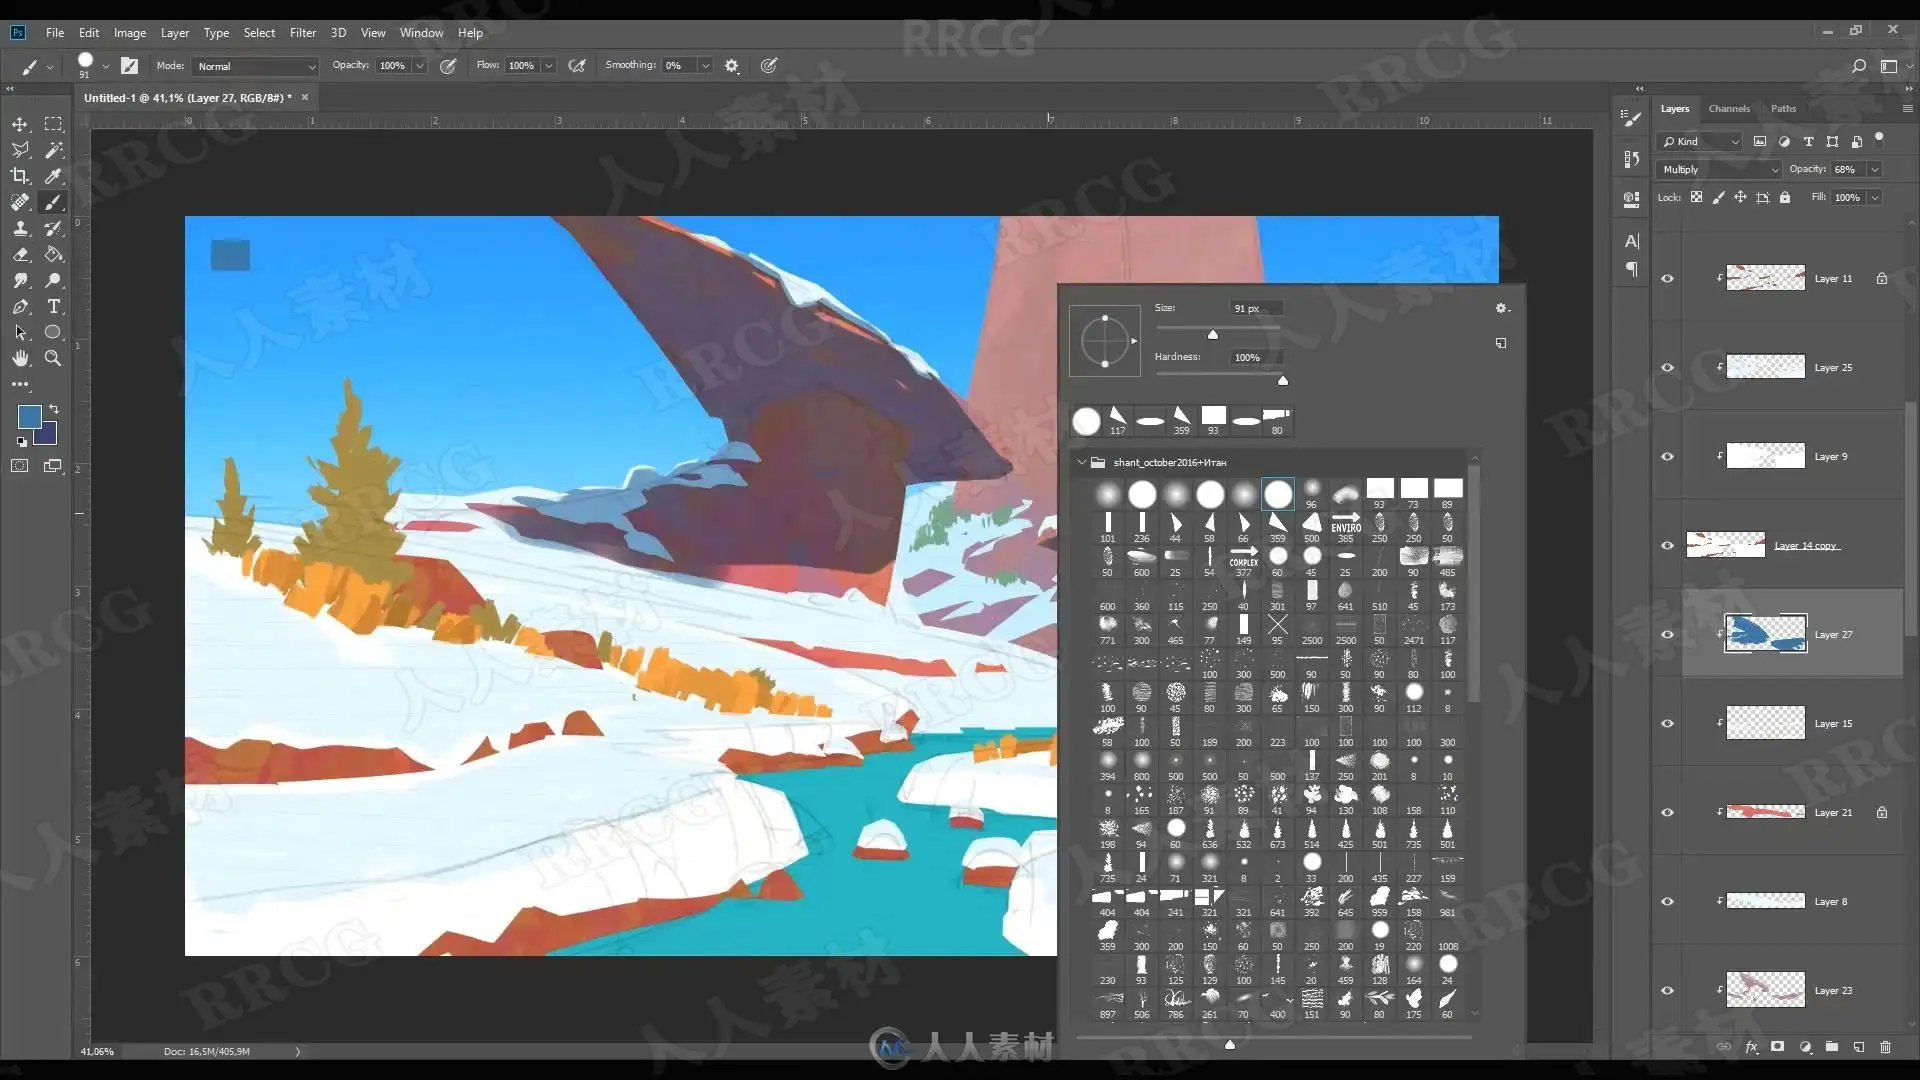Open the layer Fill dropdown arrow
This screenshot has height=1080, width=1920.
click(1874, 198)
